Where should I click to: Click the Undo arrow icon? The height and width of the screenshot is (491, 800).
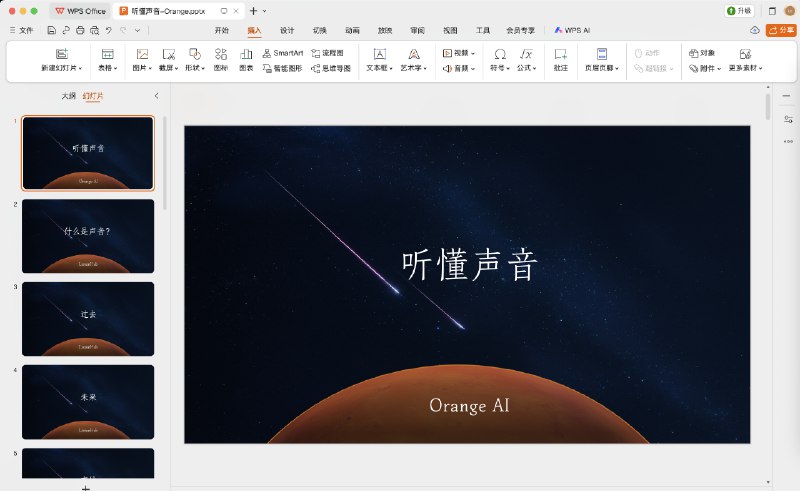[109, 31]
